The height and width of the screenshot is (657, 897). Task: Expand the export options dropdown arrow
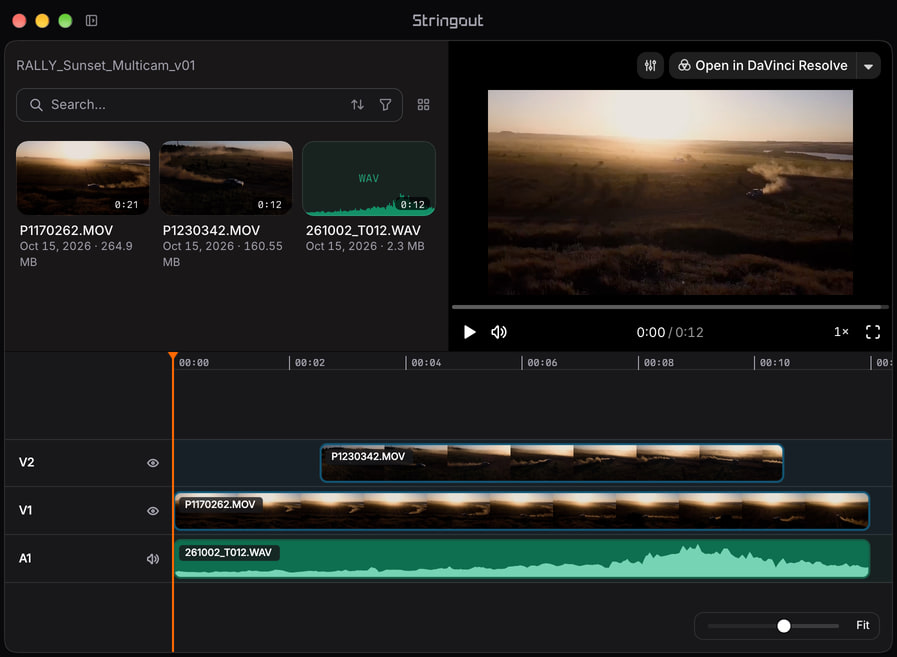coord(868,66)
